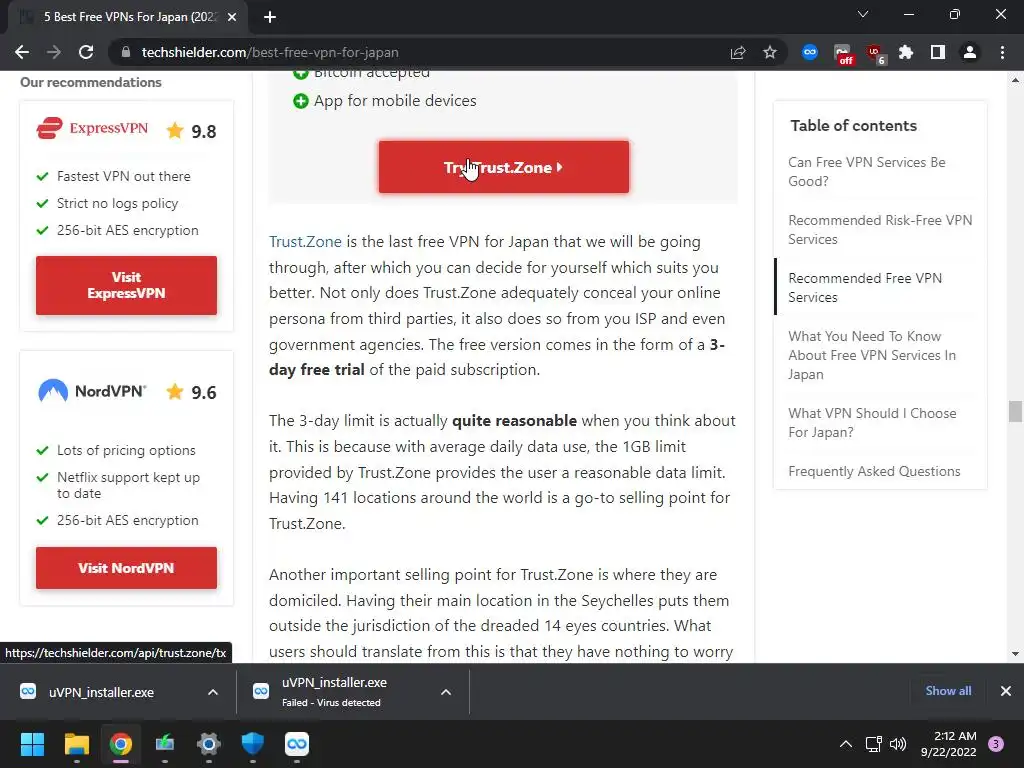Show hidden system tray icons
Image resolution: width=1024 pixels, height=768 pixels.
[x=846, y=744]
